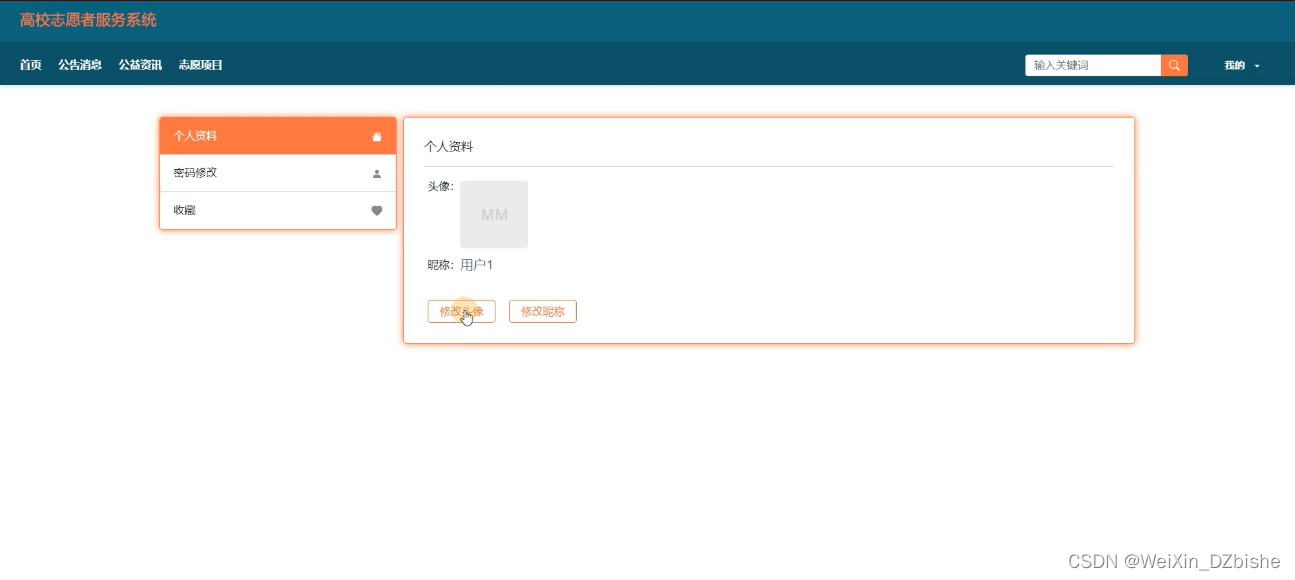Click the 修改昵称 button
The image size is (1295, 580).
(543, 311)
